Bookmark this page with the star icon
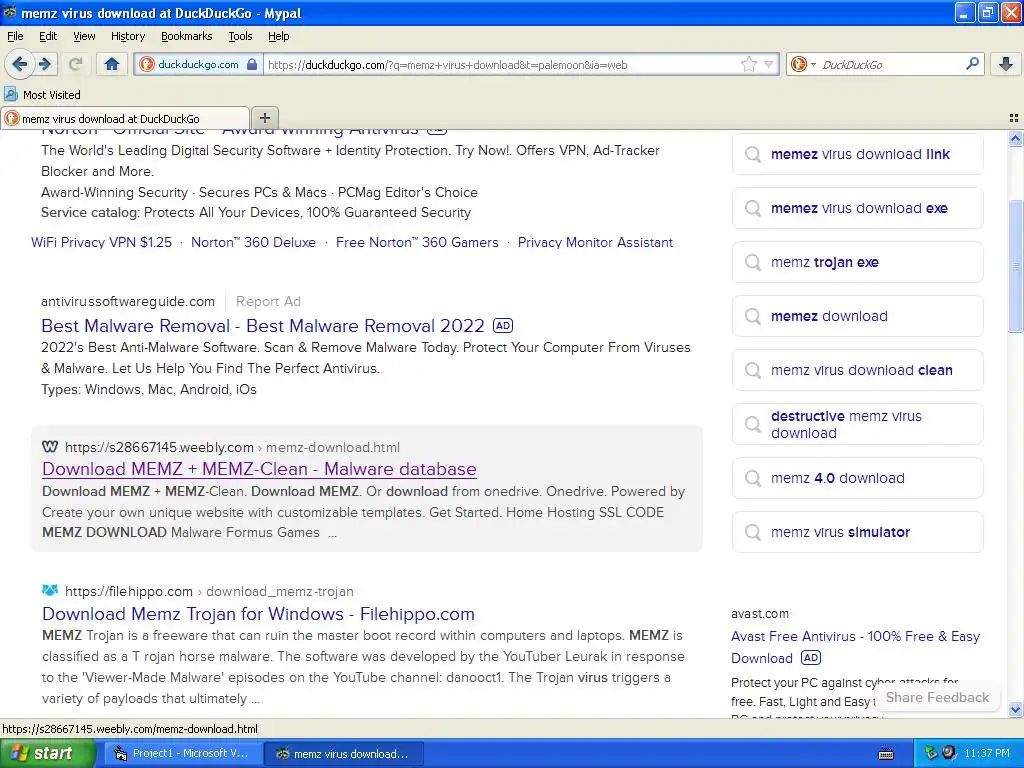1024x768 pixels. coord(748,64)
